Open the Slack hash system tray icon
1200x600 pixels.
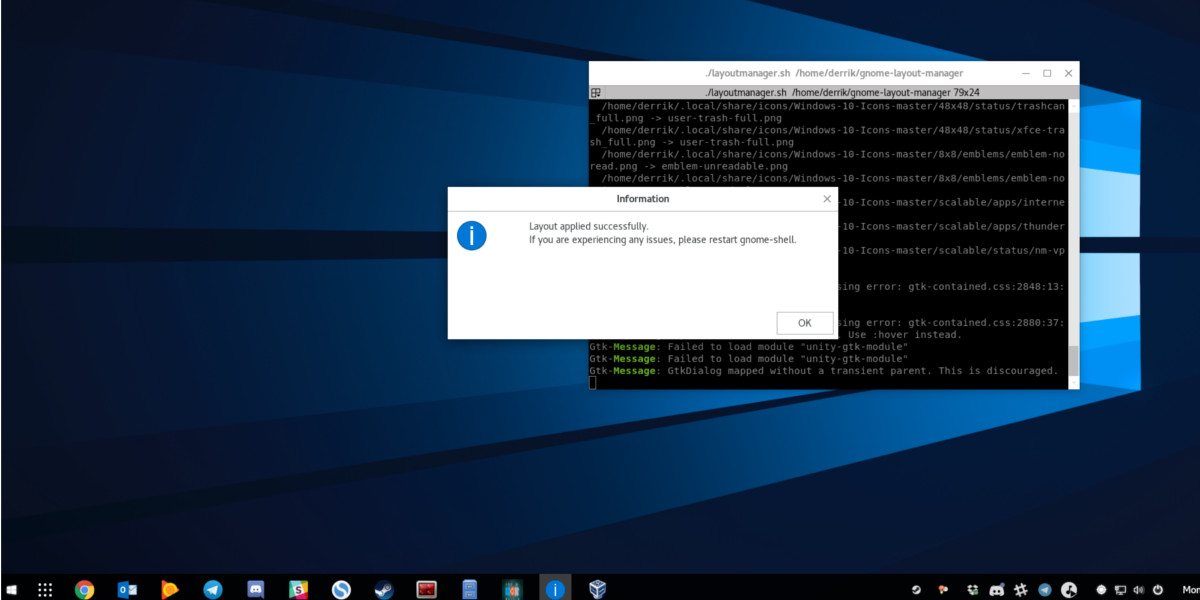pos(1021,590)
